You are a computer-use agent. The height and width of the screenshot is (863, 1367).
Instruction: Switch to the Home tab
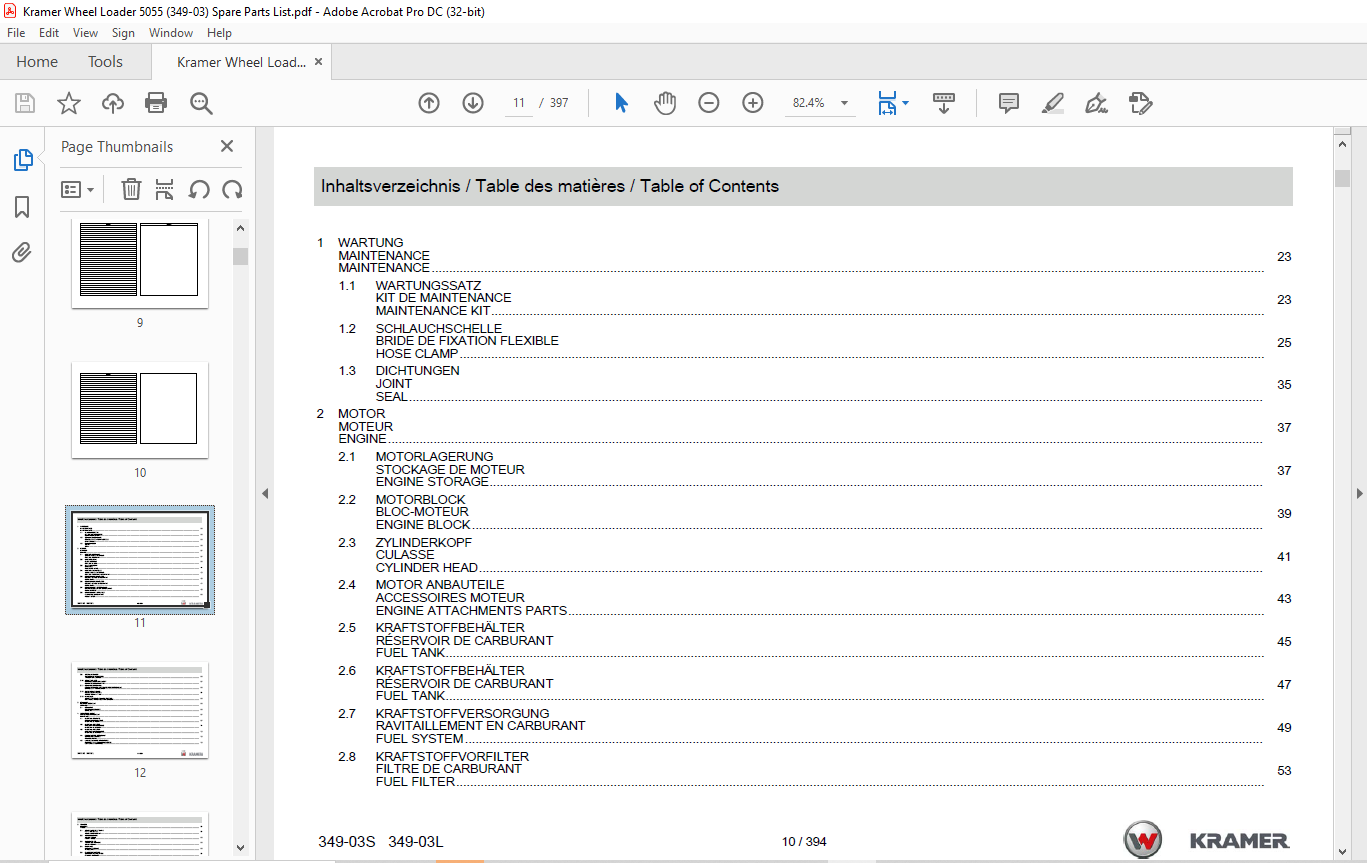pos(37,62)
